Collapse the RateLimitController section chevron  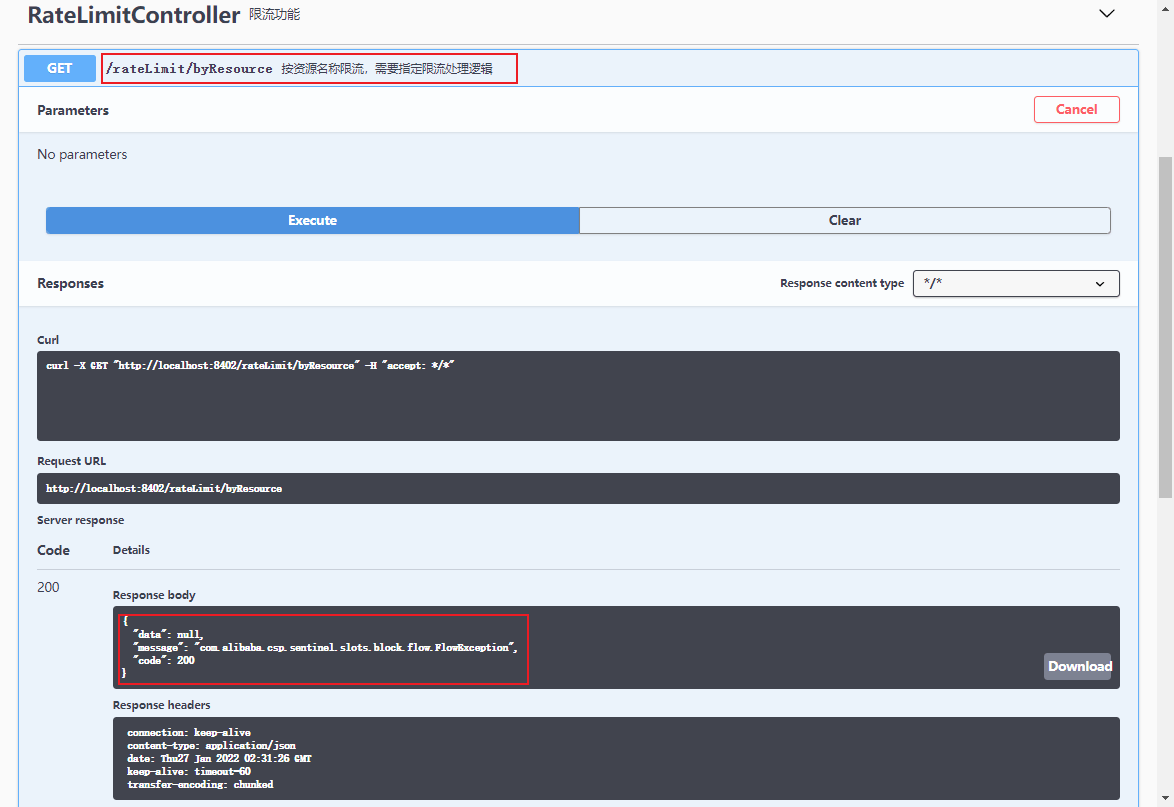pyautogui.click(x=1106, y=13)
